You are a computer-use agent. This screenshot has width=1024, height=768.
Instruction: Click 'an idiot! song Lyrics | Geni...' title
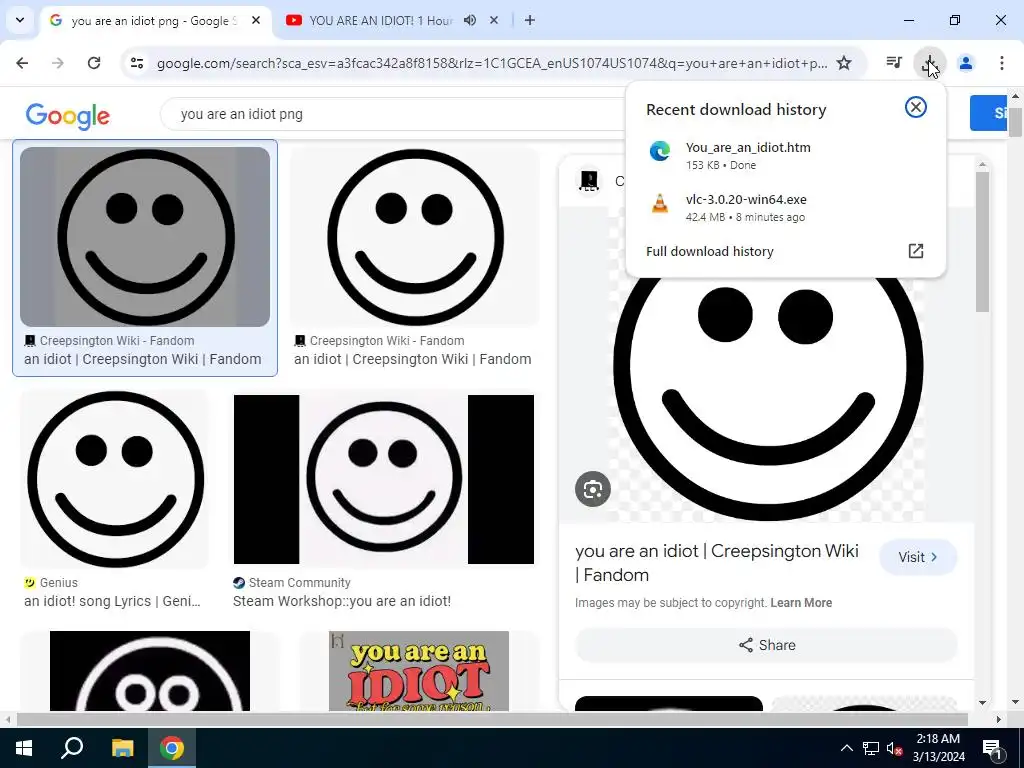(x=112, y=601)
